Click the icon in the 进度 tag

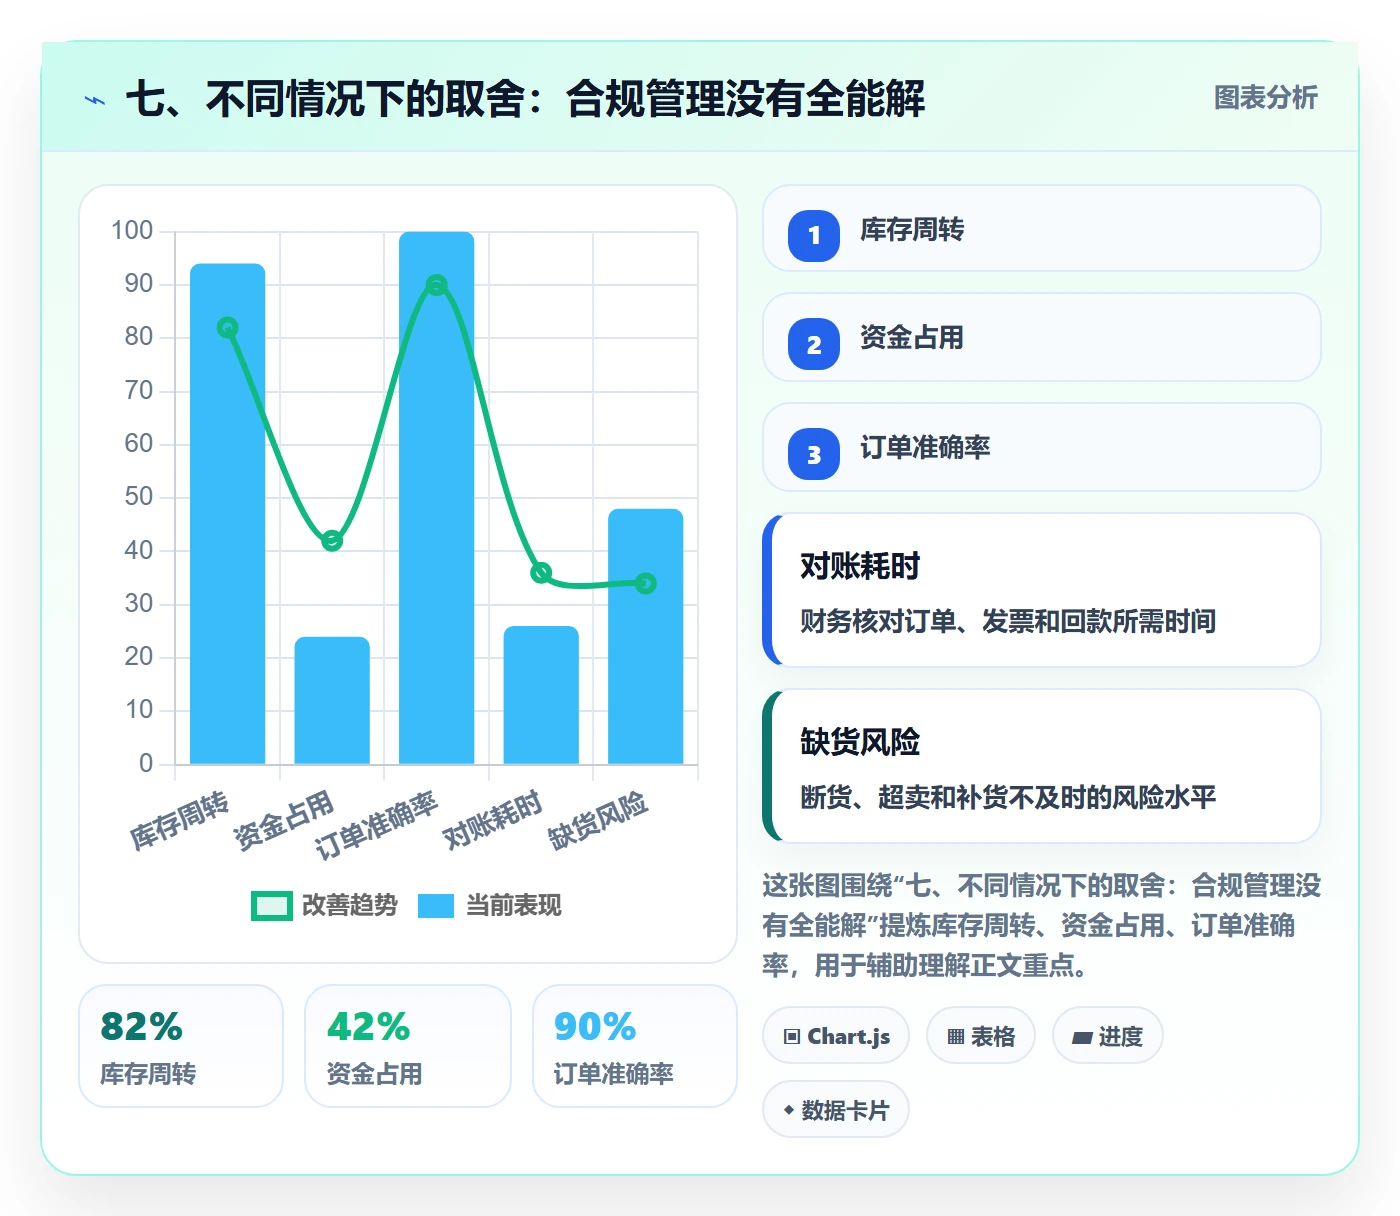pos(1082,1037)
